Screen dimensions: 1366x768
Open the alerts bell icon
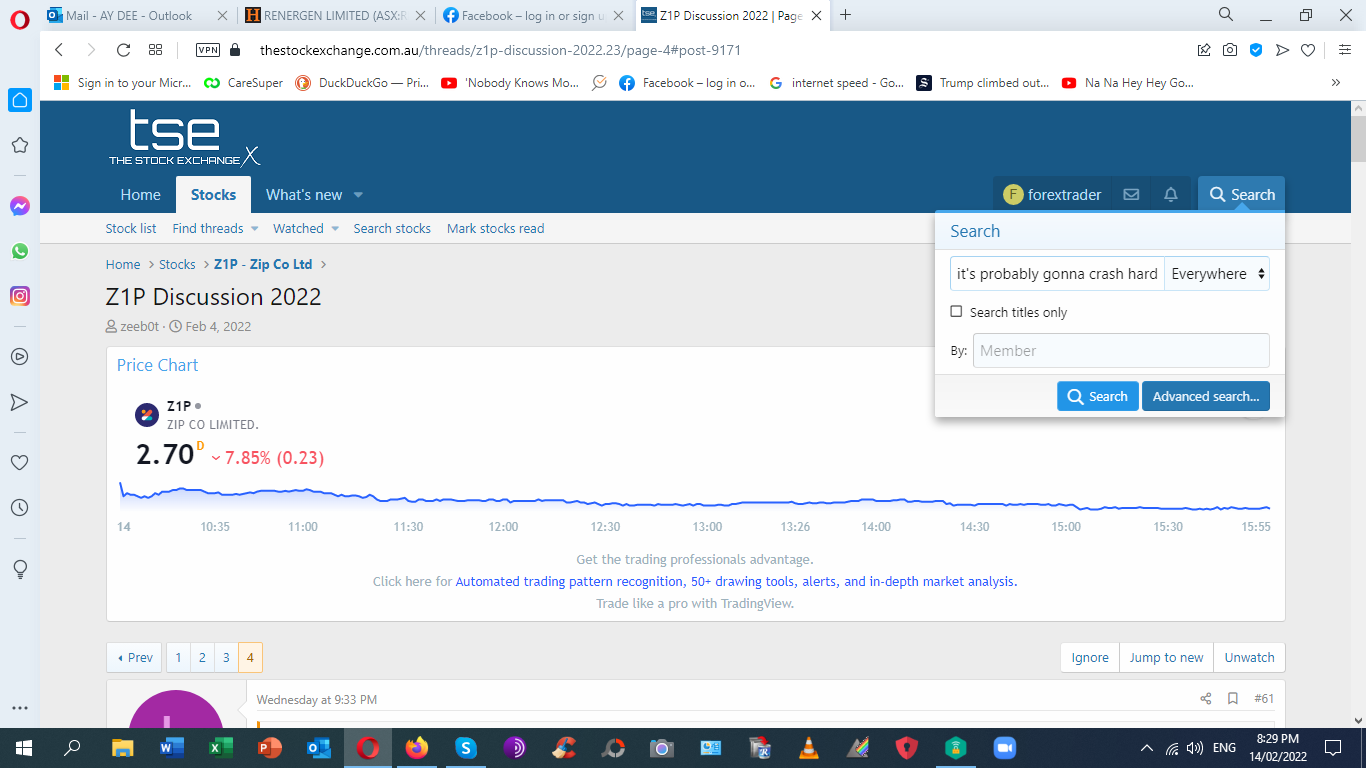pyautogui.click(x=1171, y=195)
